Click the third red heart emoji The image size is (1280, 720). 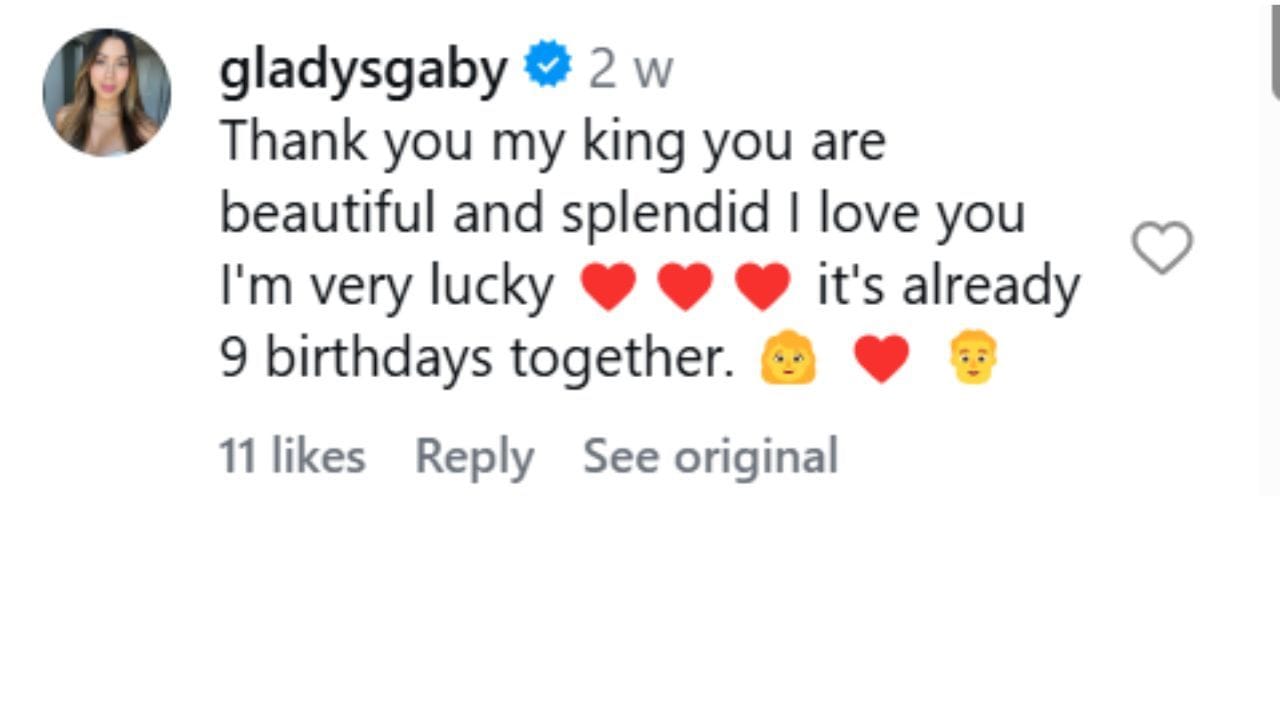click(762, 285)
